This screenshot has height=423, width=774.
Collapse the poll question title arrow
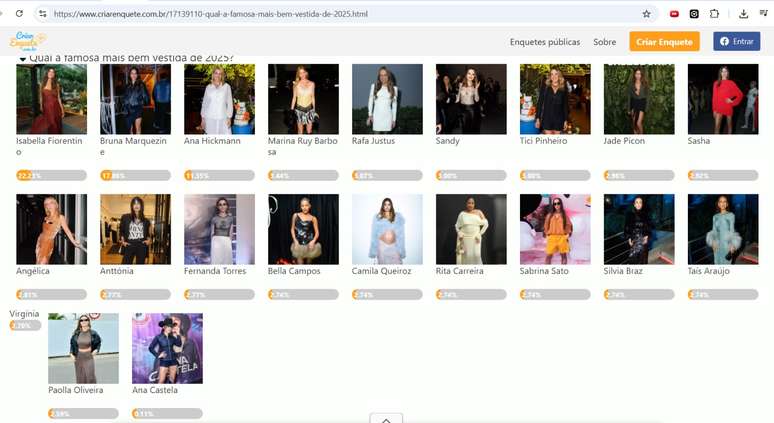pos(22,59)
